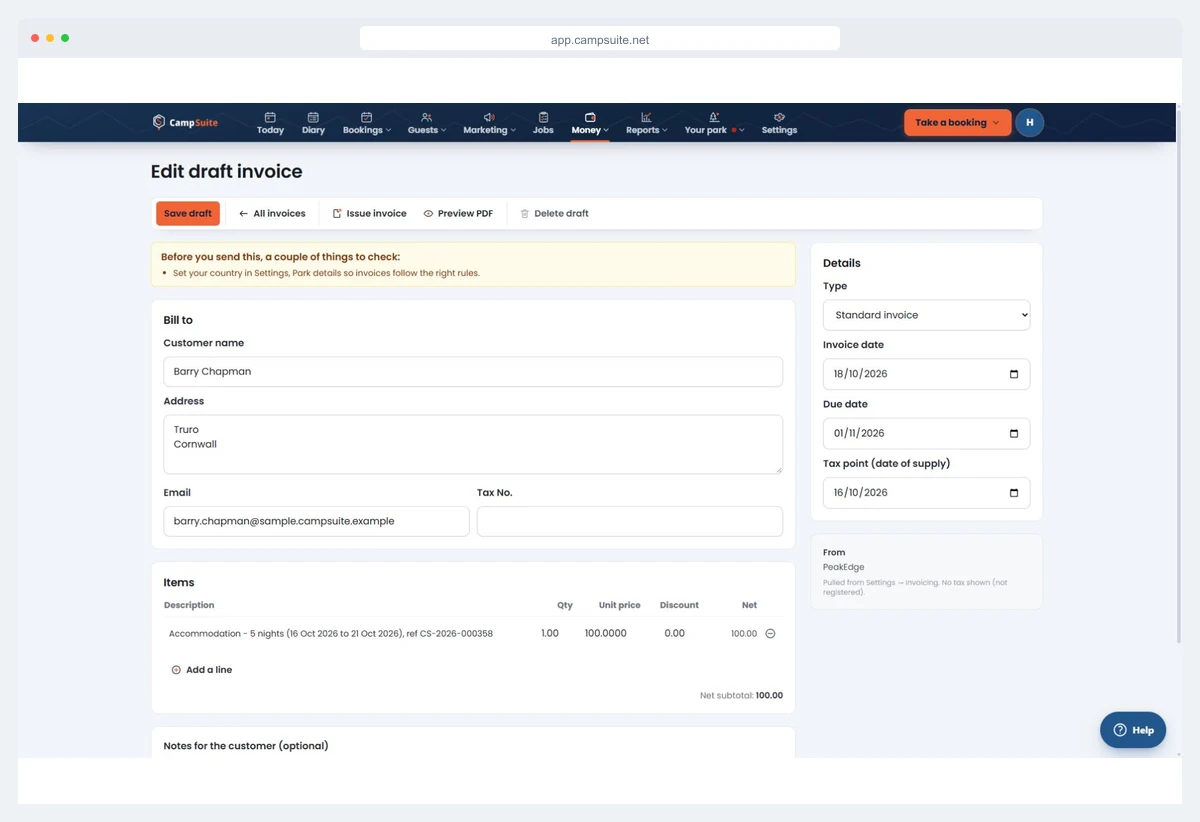Expand the Guests menu
Screen dimensions: 1200x822
click(x=427, y=123)
